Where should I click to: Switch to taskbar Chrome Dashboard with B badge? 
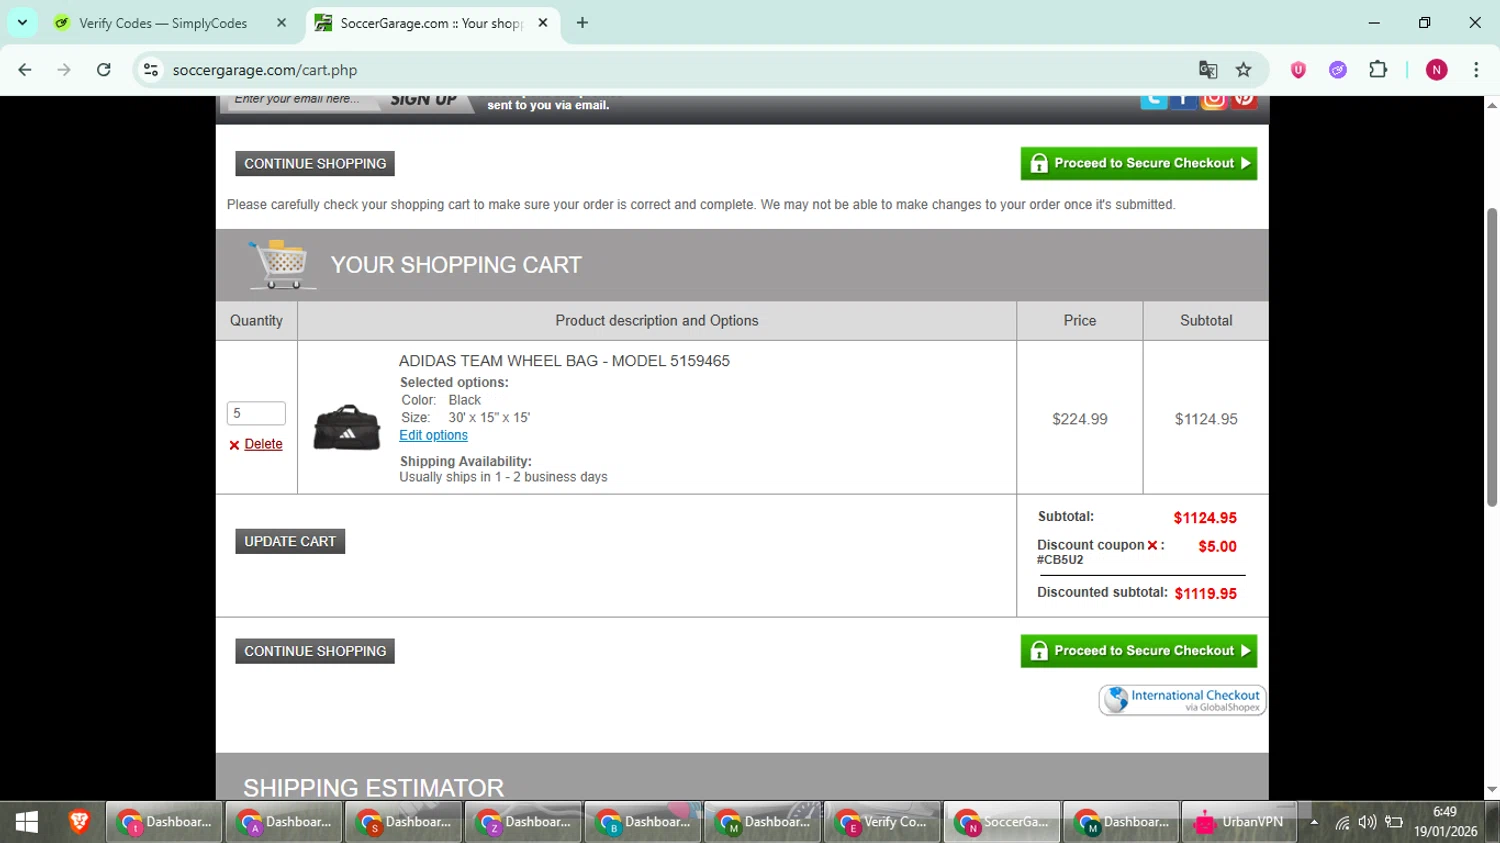[643, 822]
